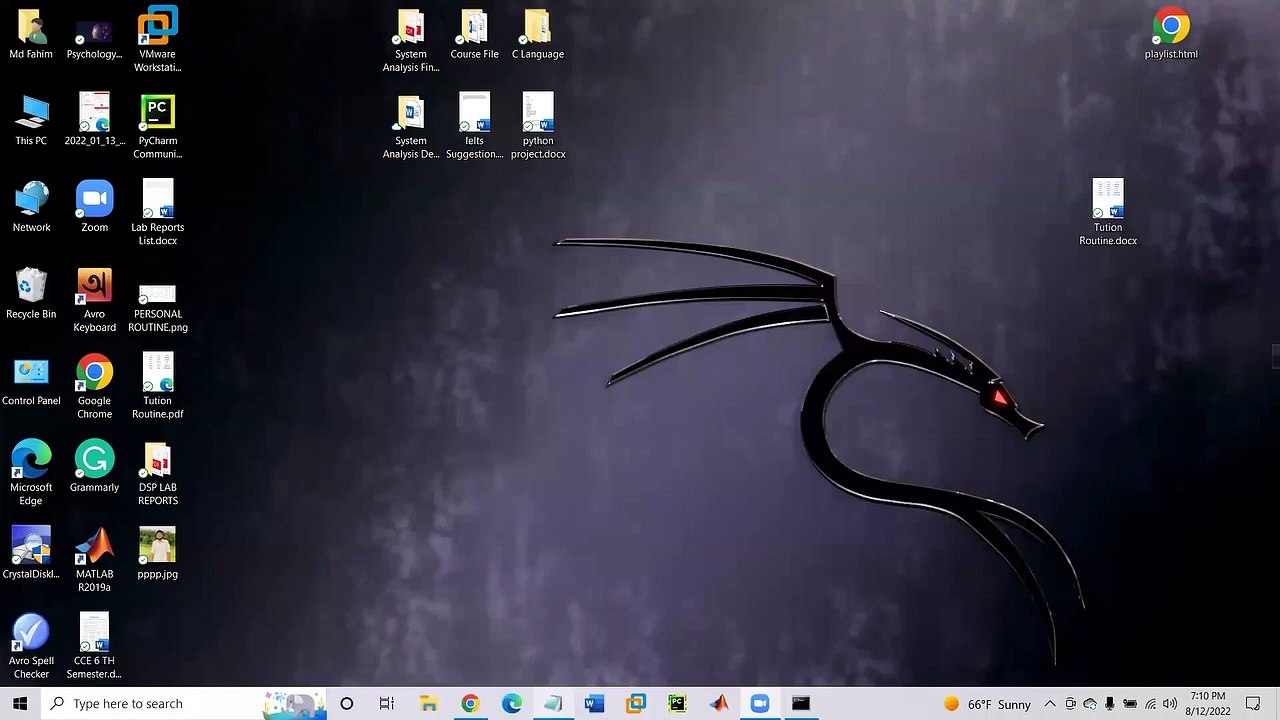
Task: Switch to Zoom on the taskbar
Action: click(760, 704)
